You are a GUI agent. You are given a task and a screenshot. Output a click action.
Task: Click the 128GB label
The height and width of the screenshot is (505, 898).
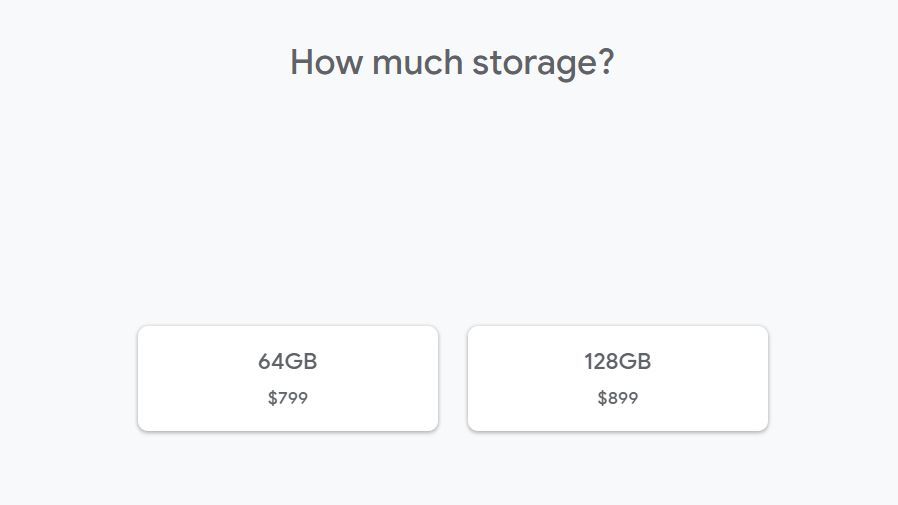pos(618,362)
